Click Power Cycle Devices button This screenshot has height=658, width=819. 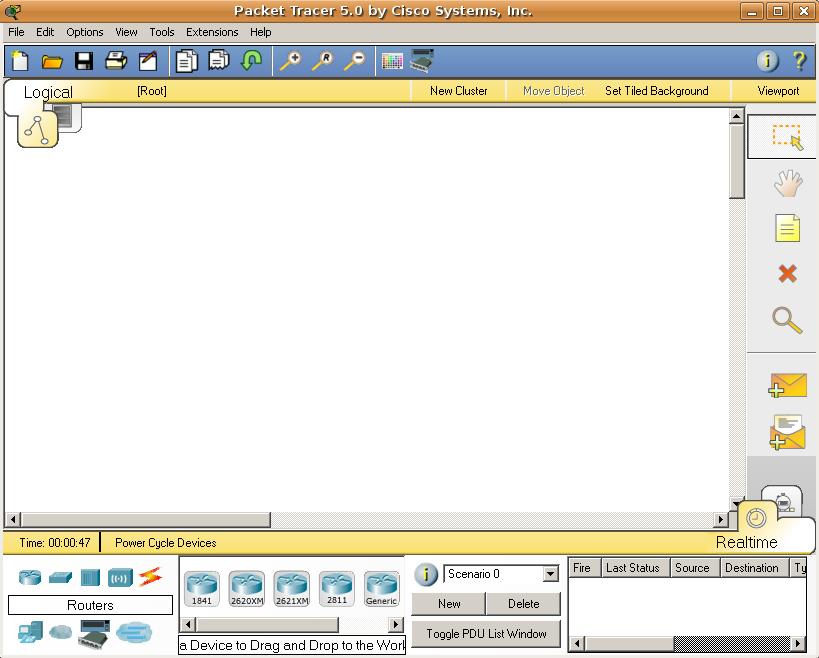[x=165, y=543]
